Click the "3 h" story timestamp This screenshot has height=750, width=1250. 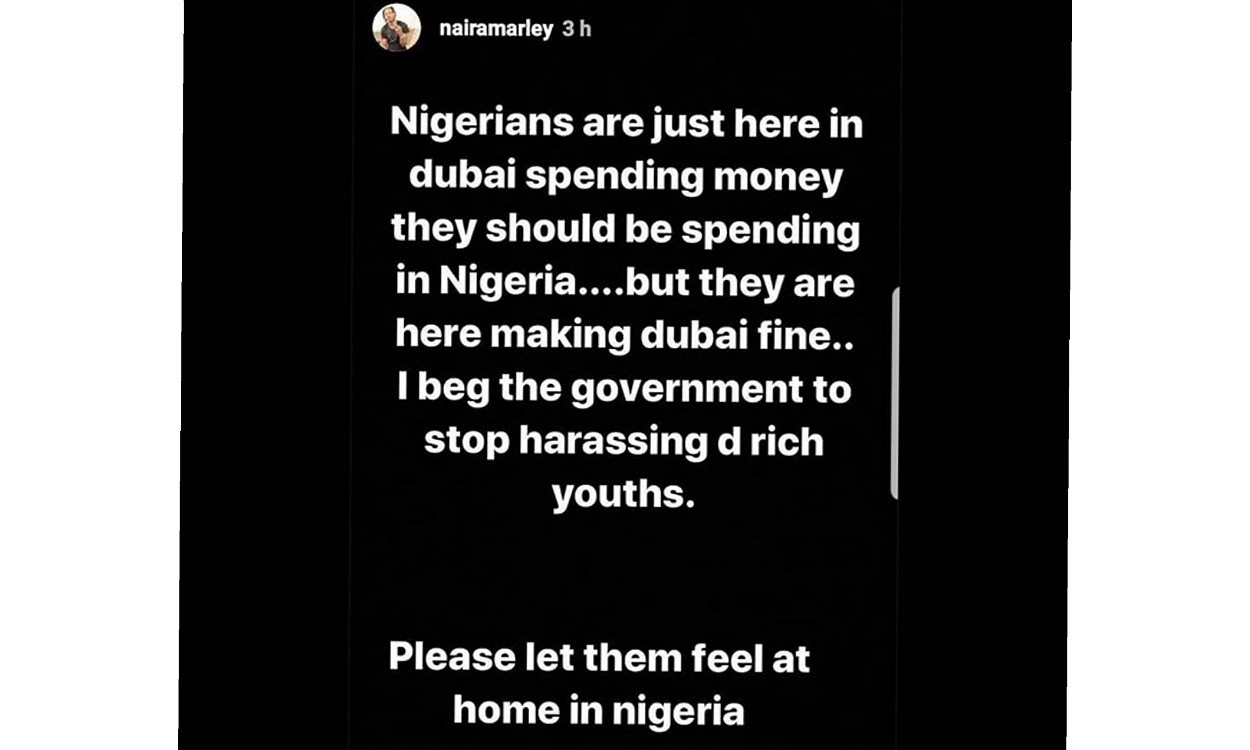click(577, 29)
